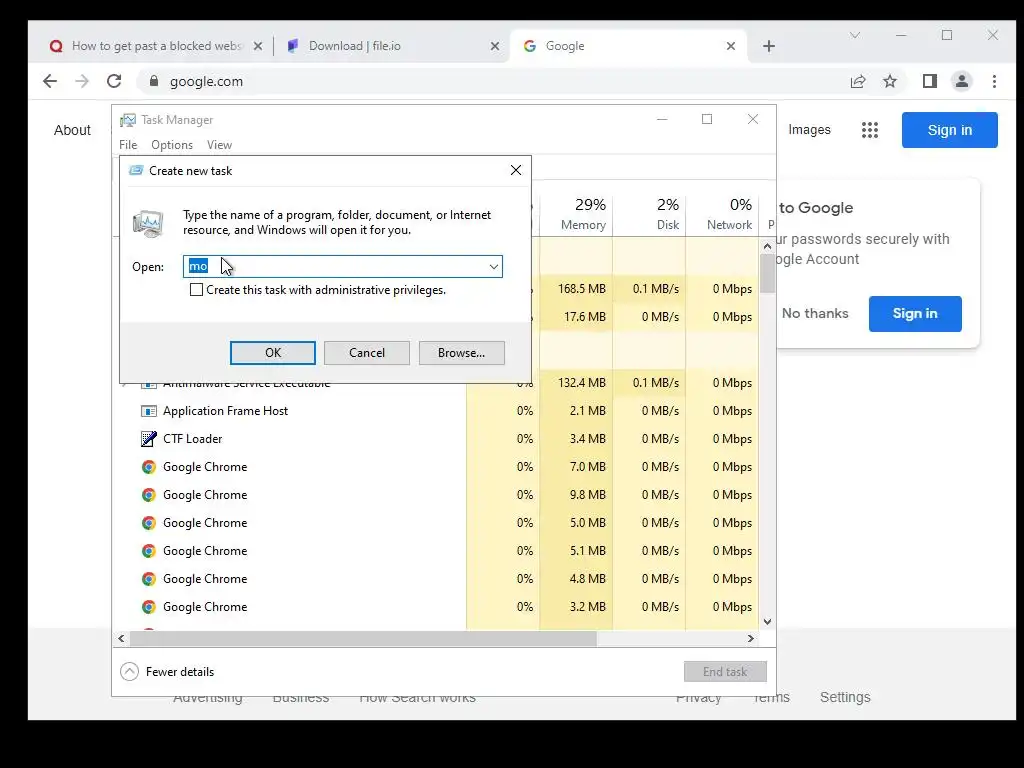Click Chrome's forward navigation arrow
1024x768 pixels.
(82, 81)
